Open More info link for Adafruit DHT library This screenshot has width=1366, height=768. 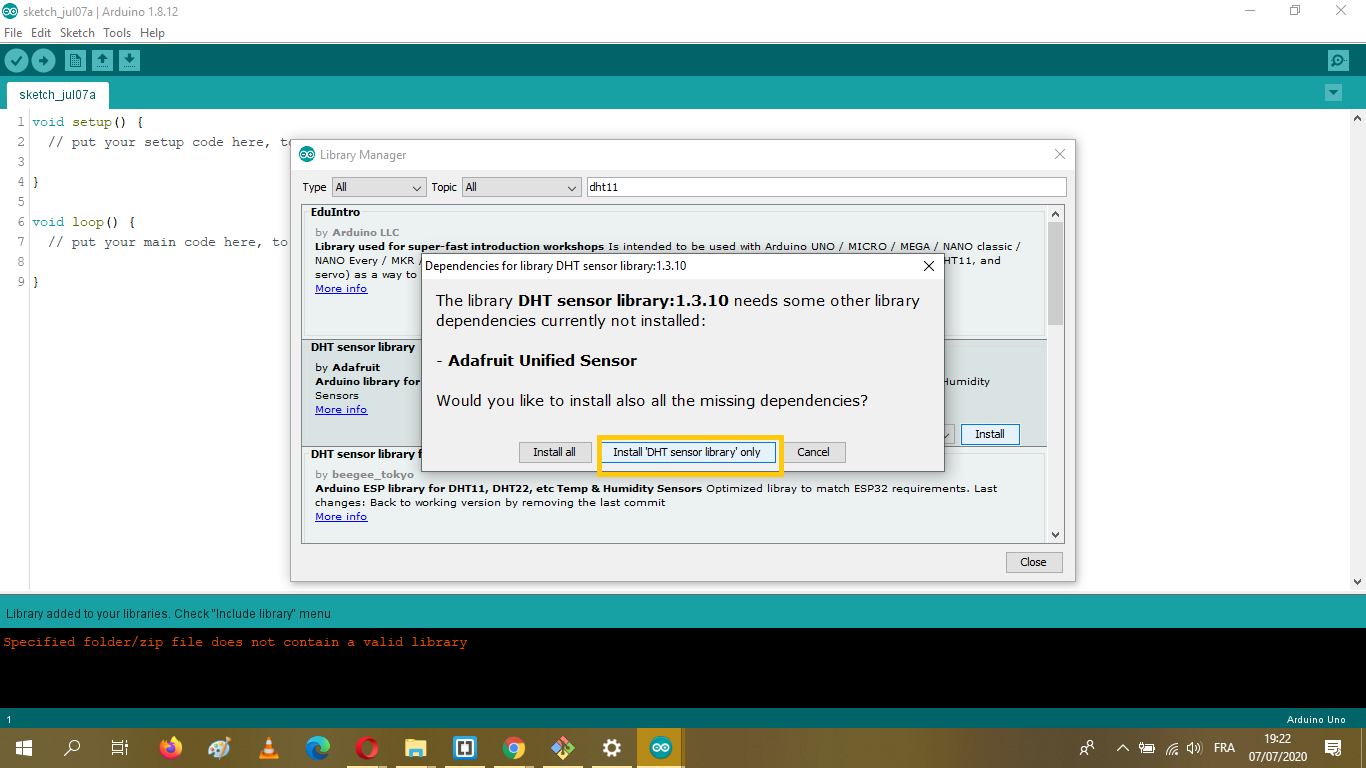341,410
